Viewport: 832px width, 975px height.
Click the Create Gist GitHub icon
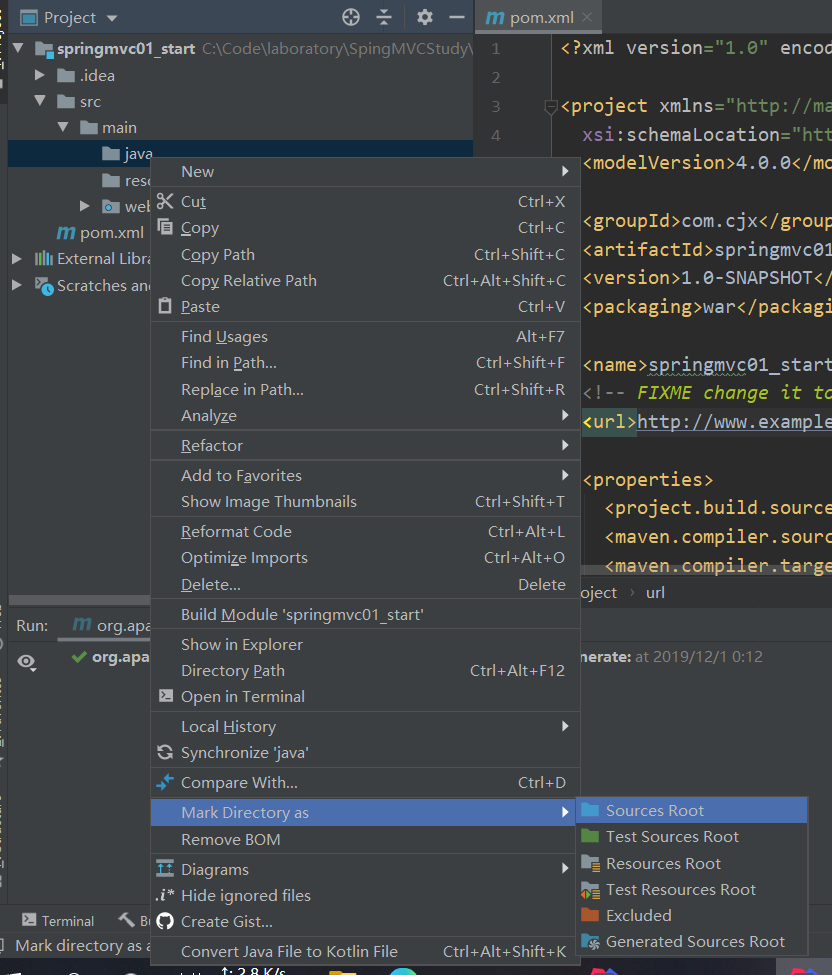click(165, 921)
